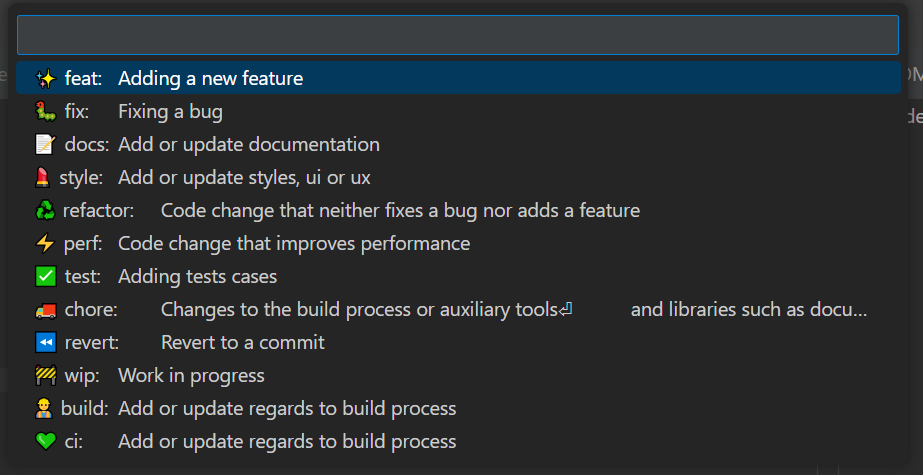Viewport: 923px width, 475px height.
Task: Click the green recycle icon for refactor
Action: coord(45,210)
